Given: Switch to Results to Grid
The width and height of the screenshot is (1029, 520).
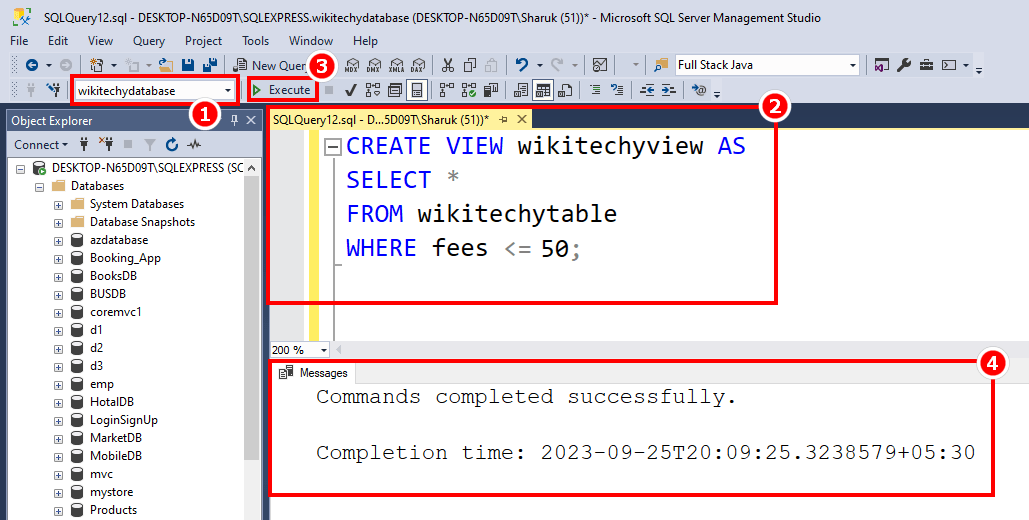Looking at the screenshot, I should click(x=543, y=90).
